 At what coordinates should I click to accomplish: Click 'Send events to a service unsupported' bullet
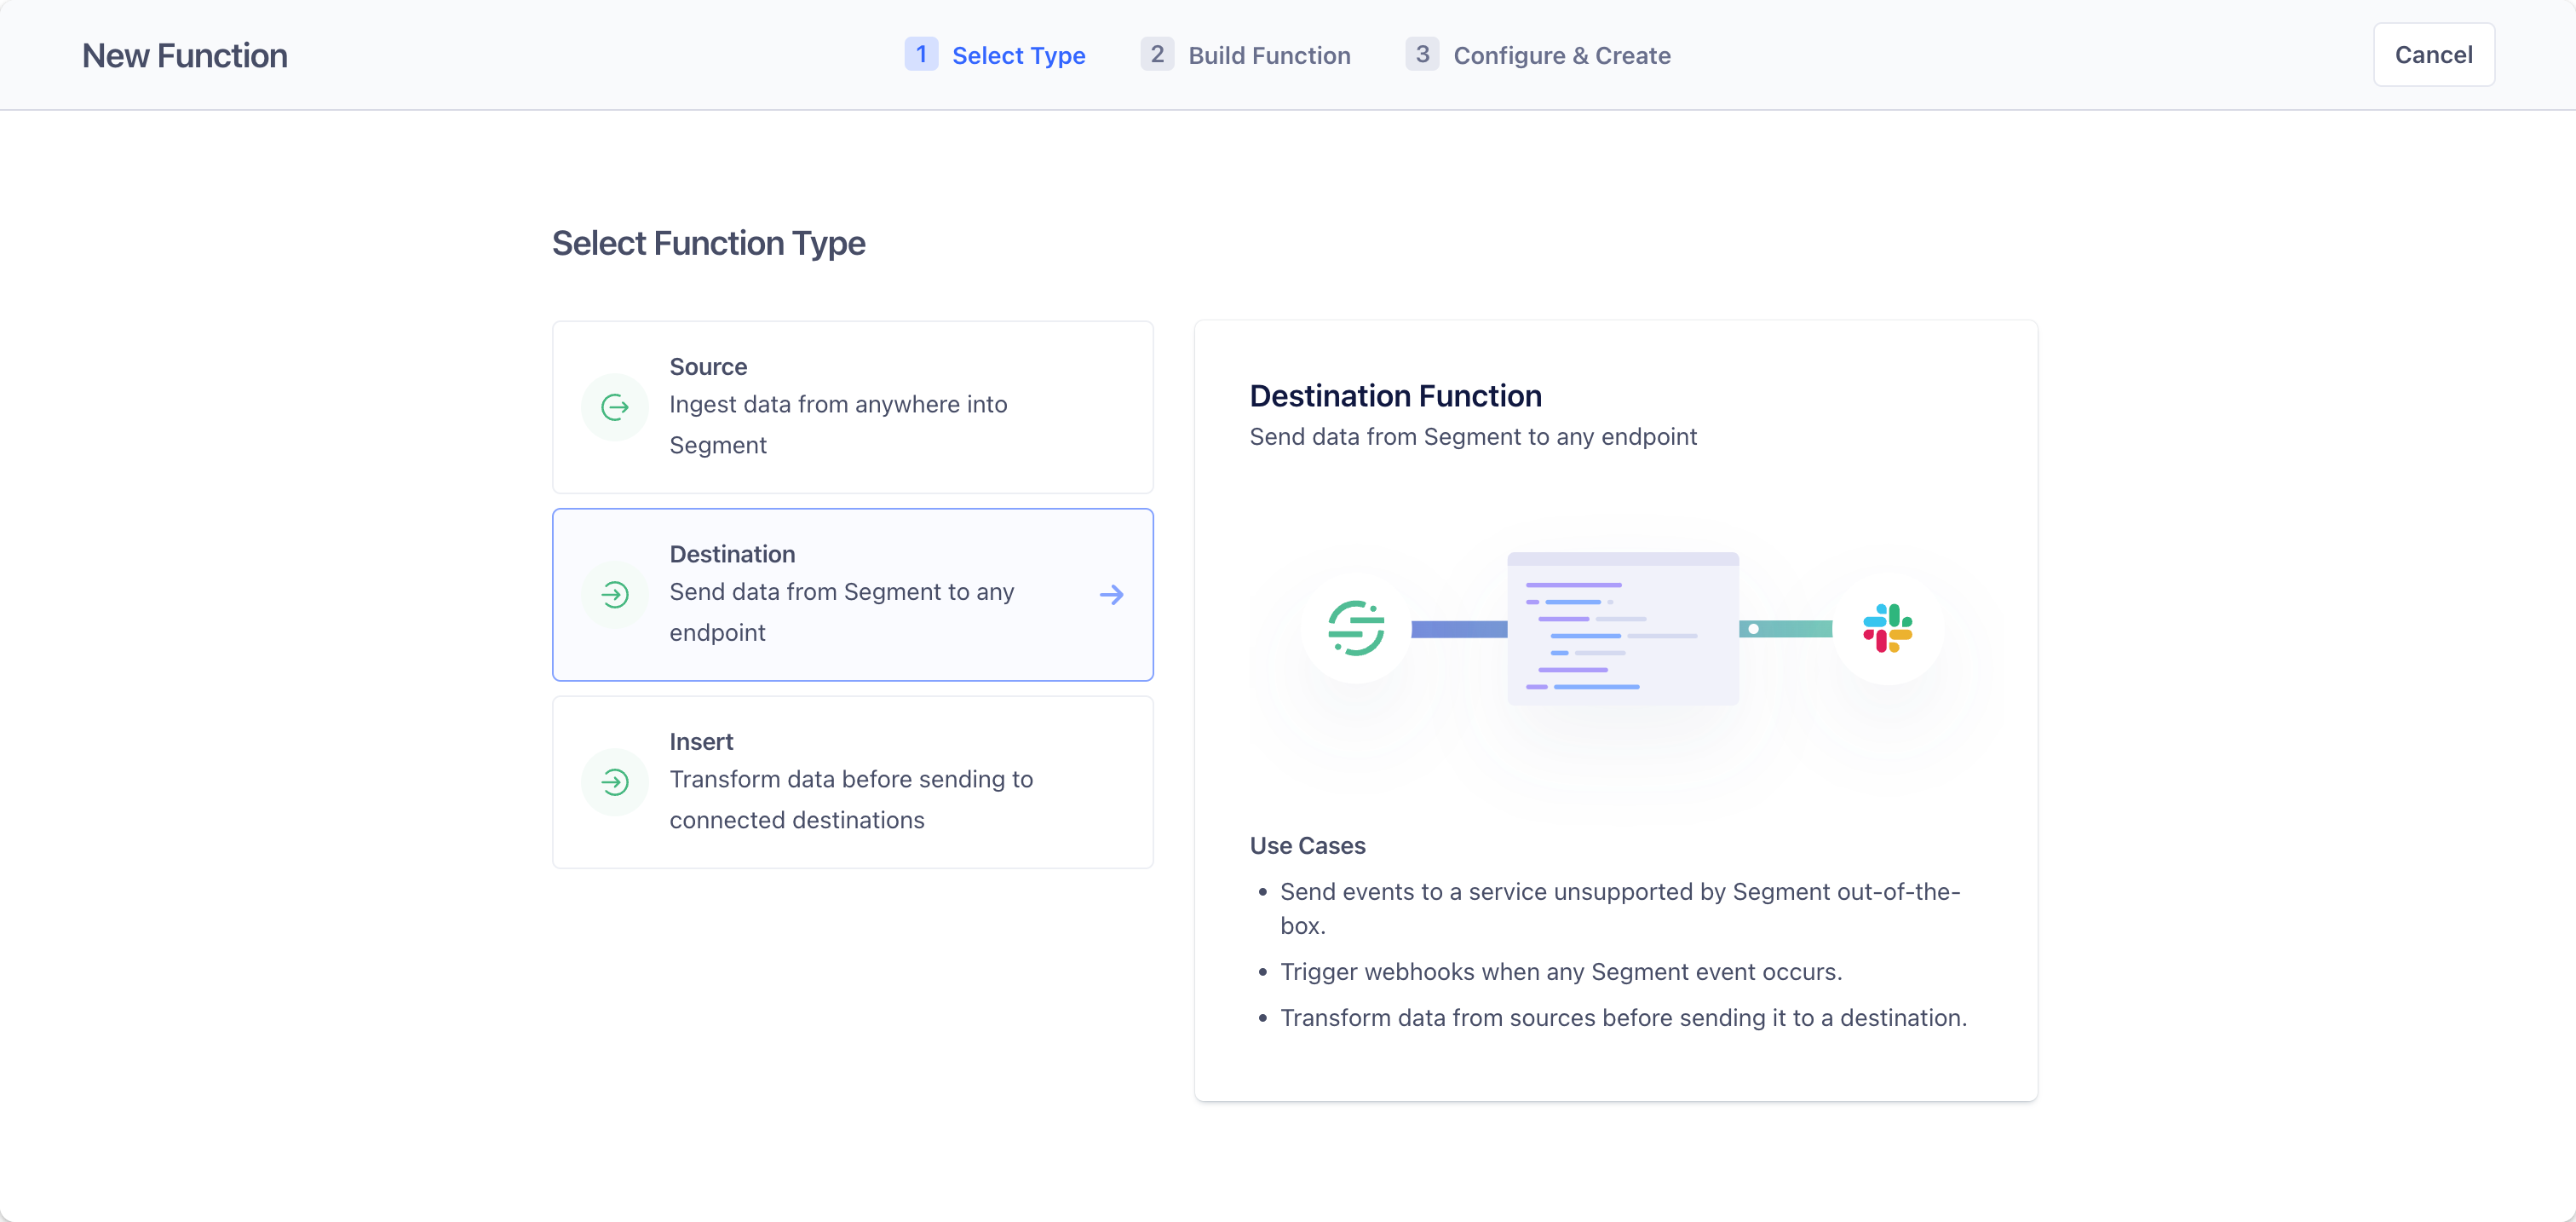(1620, 908)
